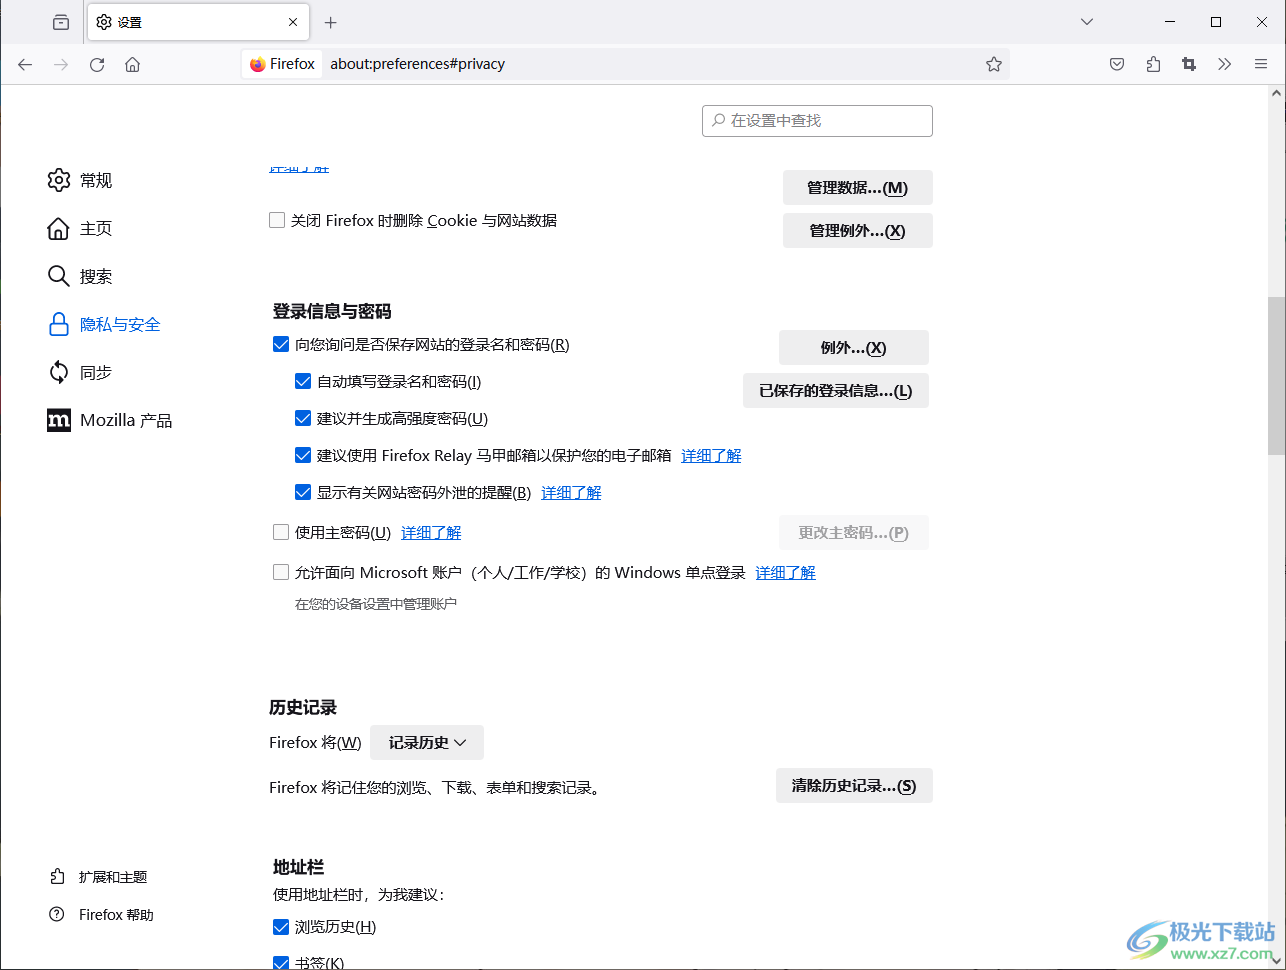
Task: Open 详细了解 link for 密码外泄提醒
Action: coord(571,493)
